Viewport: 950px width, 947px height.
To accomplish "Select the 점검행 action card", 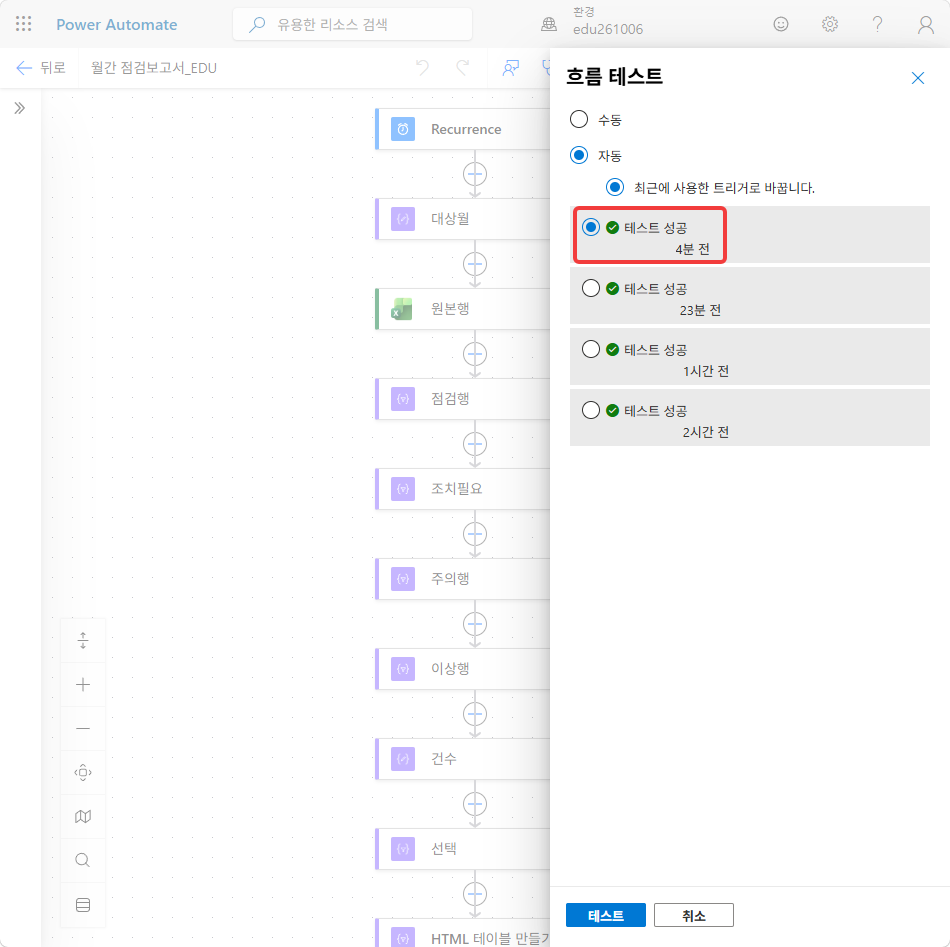I will click(463, 399).
